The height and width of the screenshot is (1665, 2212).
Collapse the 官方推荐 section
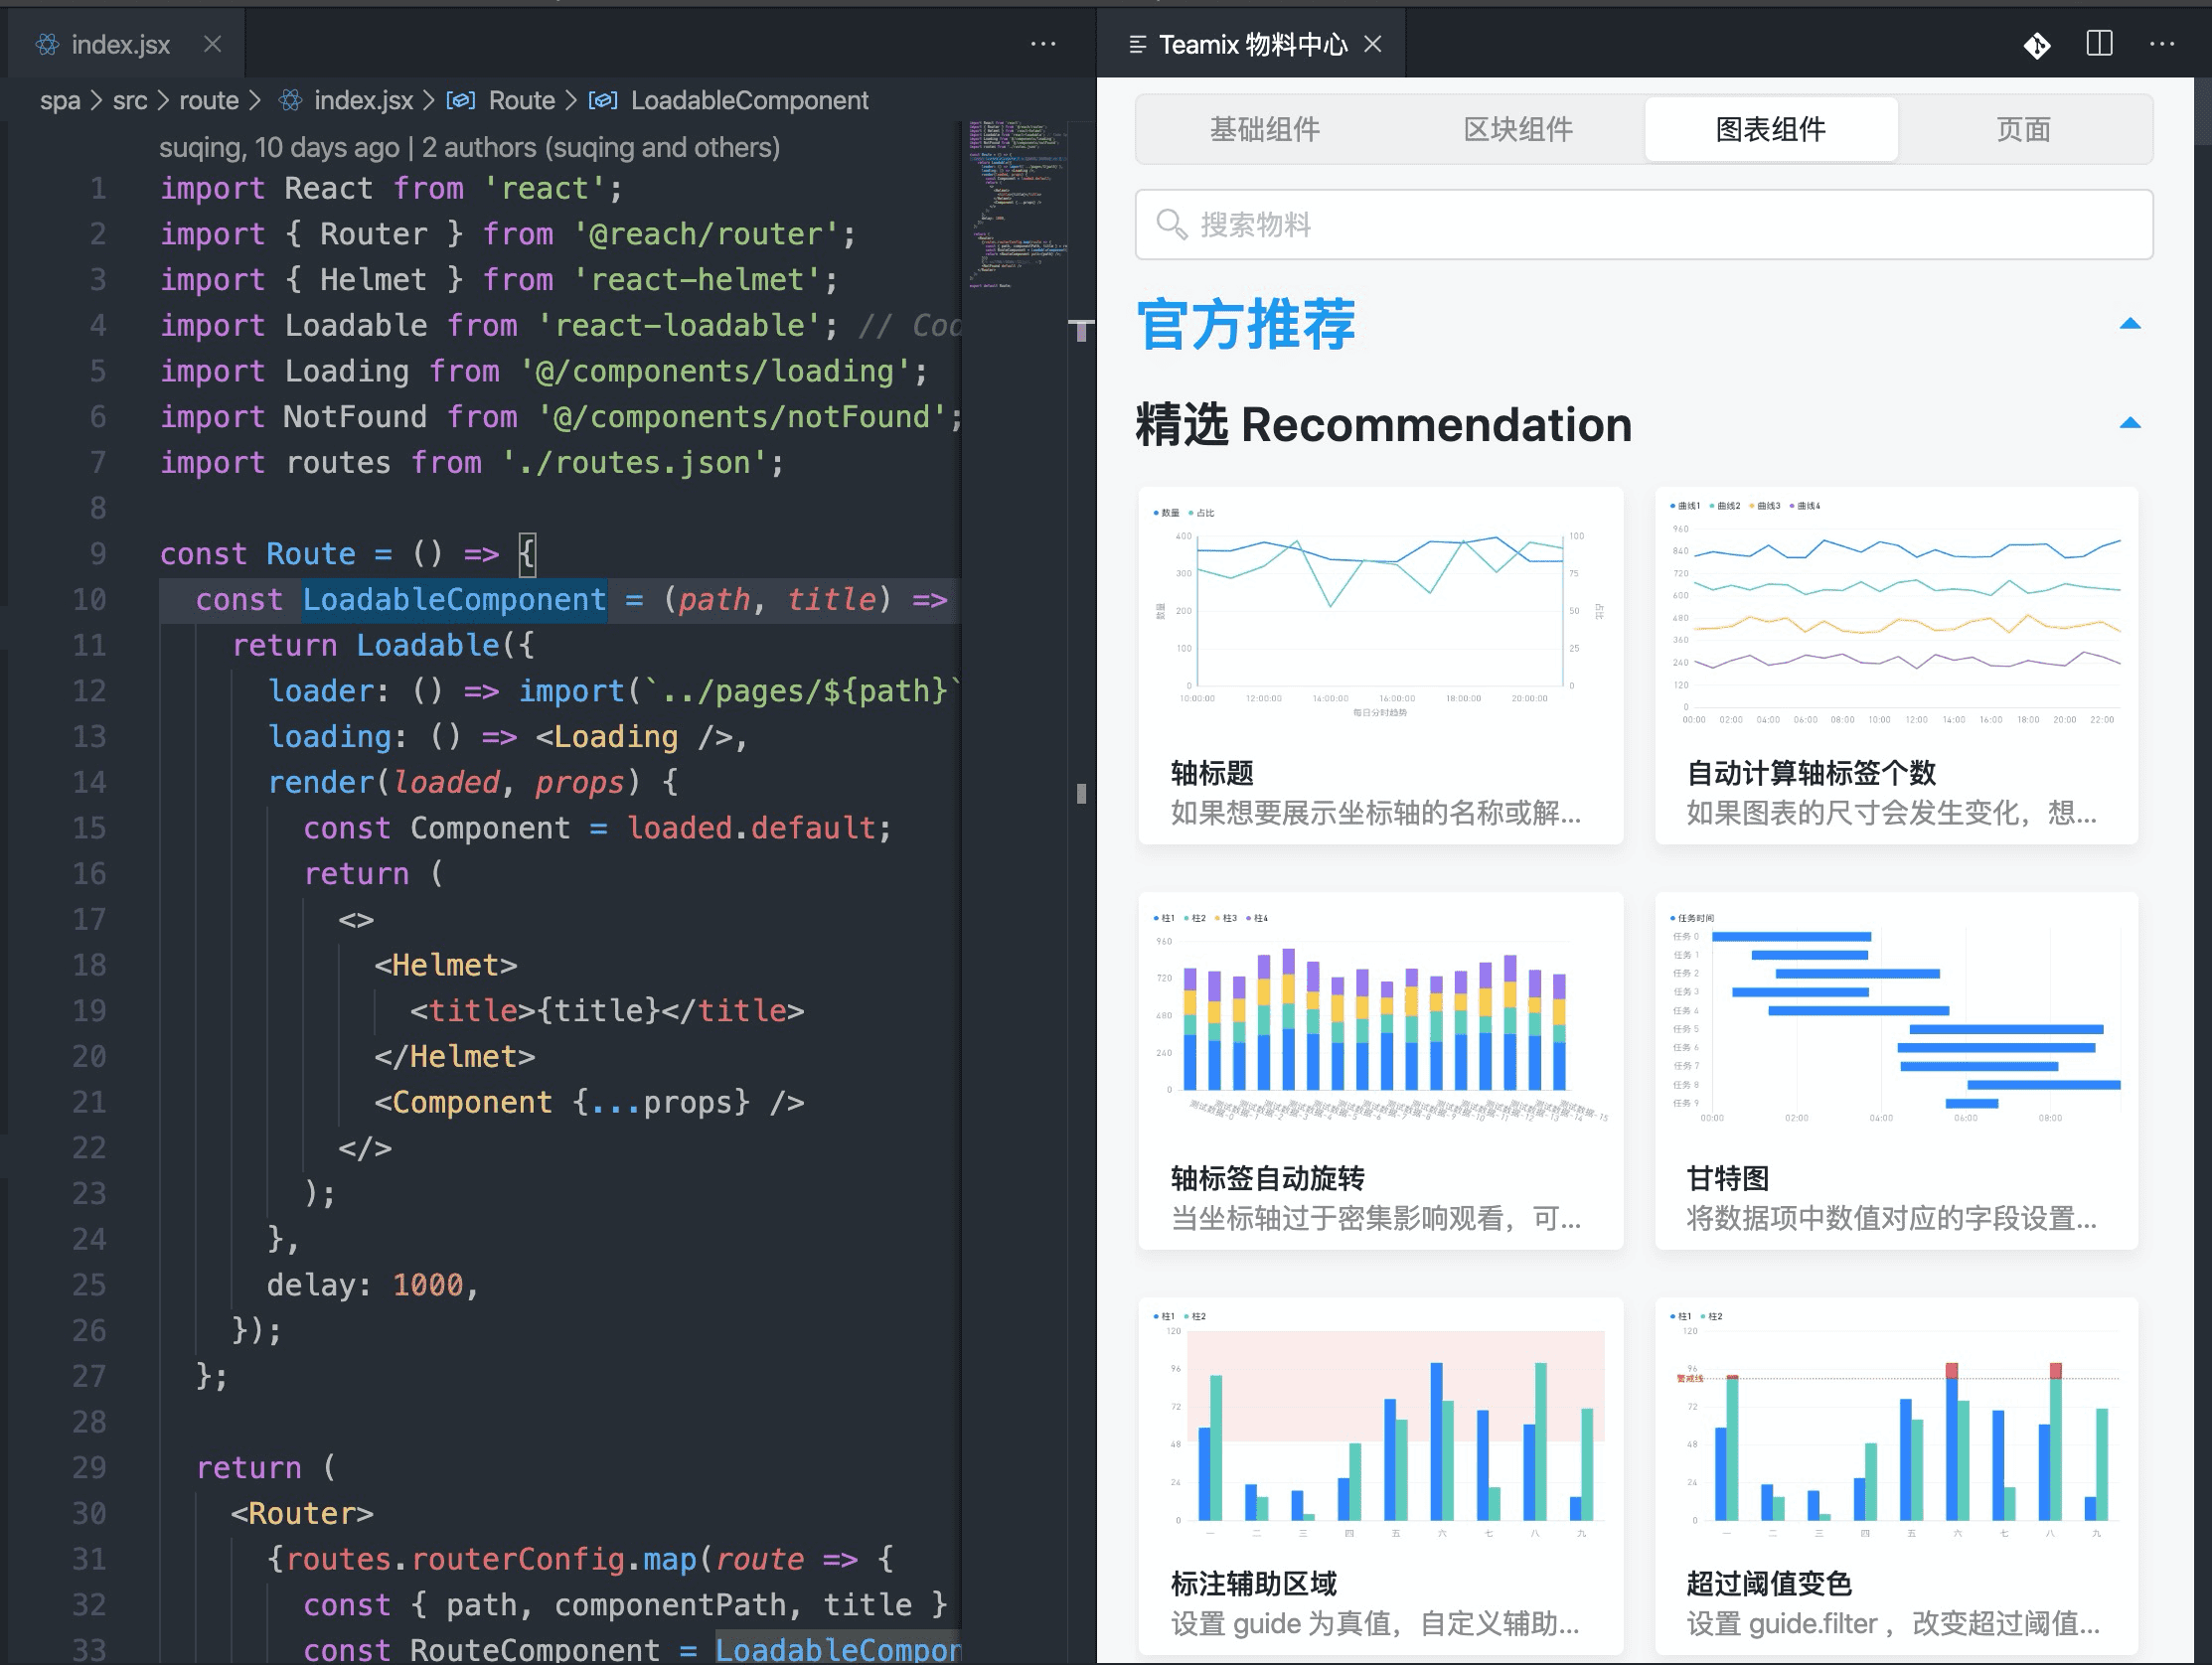pyautogui.click(x=2129, y=324)
